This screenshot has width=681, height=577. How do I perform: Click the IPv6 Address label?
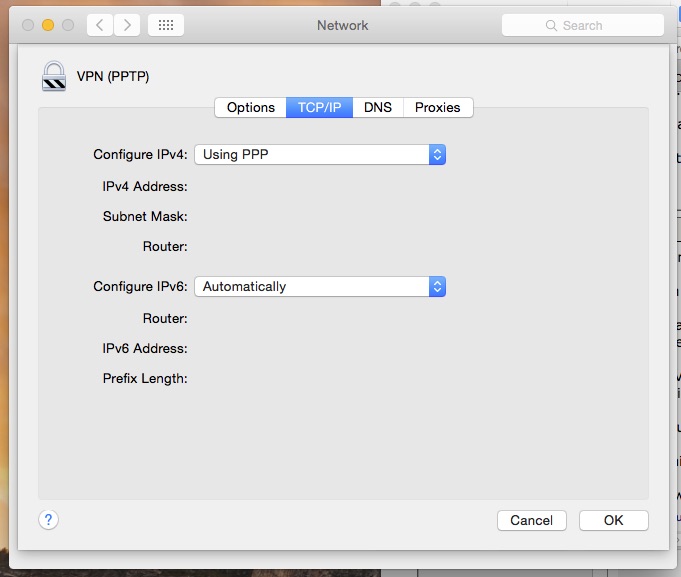(145, 349)
